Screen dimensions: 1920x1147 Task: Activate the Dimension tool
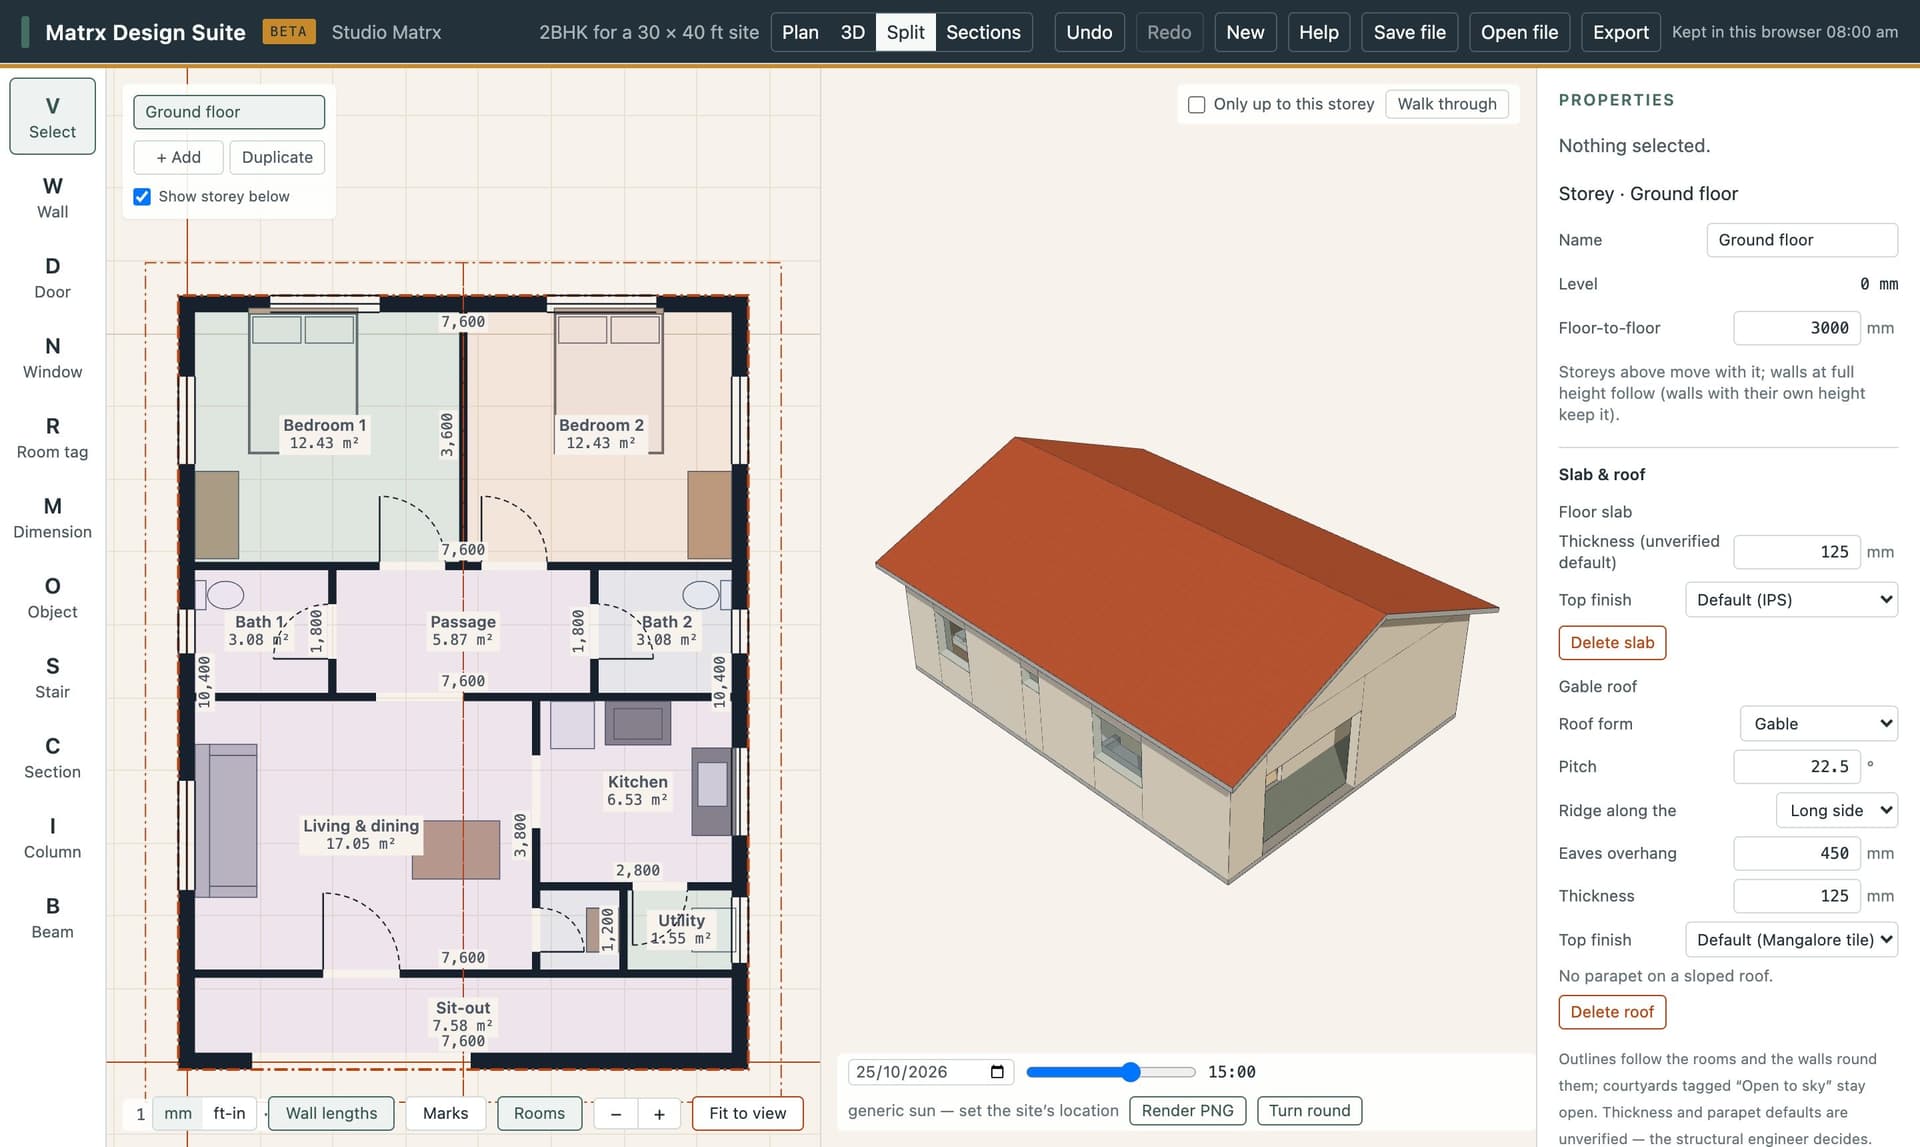pyautogui.click(x=52, y=517)
